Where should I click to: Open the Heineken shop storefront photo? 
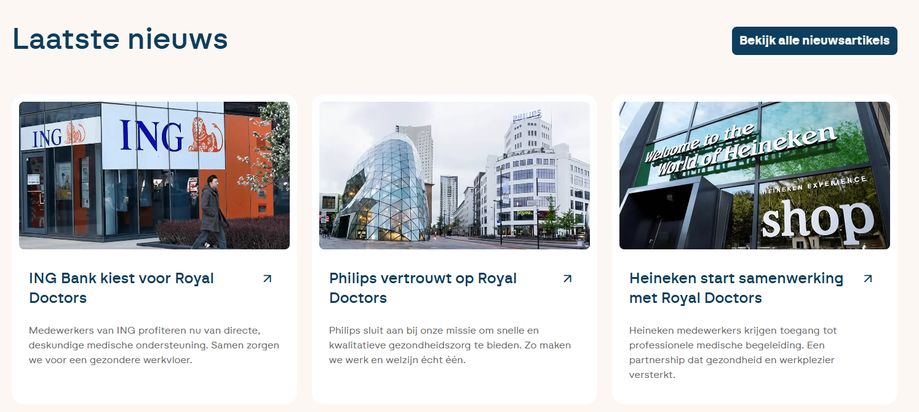point(754,175)
